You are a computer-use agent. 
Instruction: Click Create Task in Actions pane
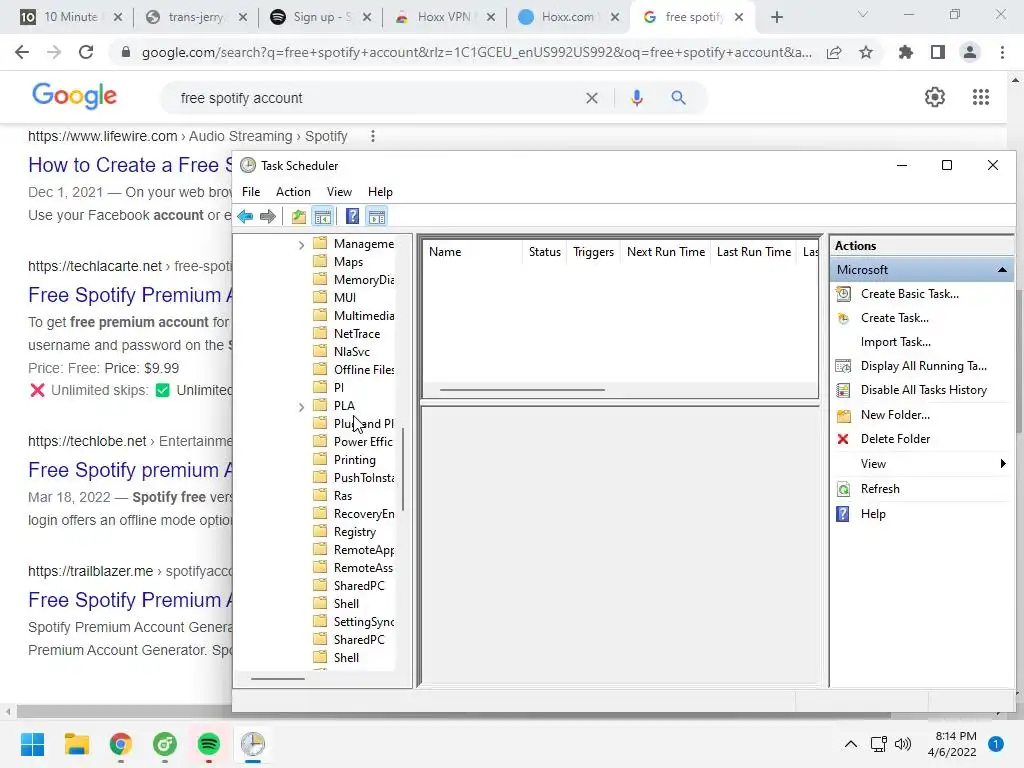(895, 318)
